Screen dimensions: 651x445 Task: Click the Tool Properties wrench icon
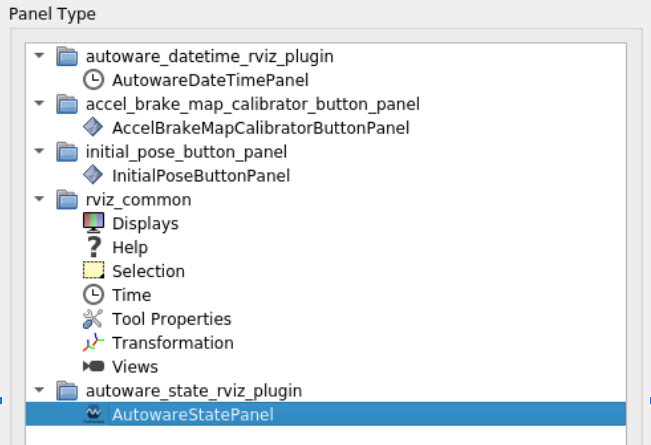click(93, 319)
